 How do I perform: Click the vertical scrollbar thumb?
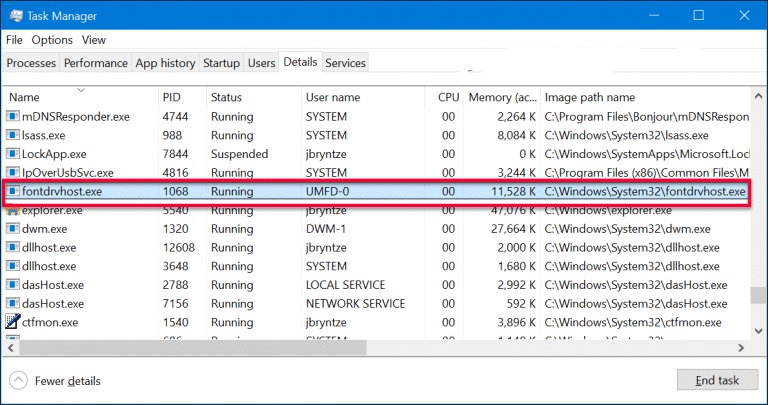pos(758,295)
